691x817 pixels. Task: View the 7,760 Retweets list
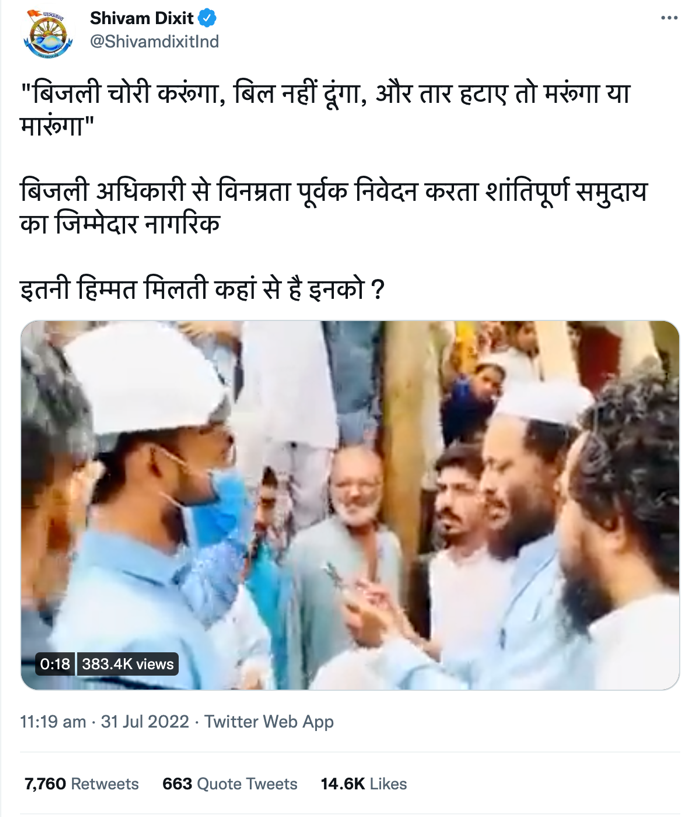click(82, 784)
